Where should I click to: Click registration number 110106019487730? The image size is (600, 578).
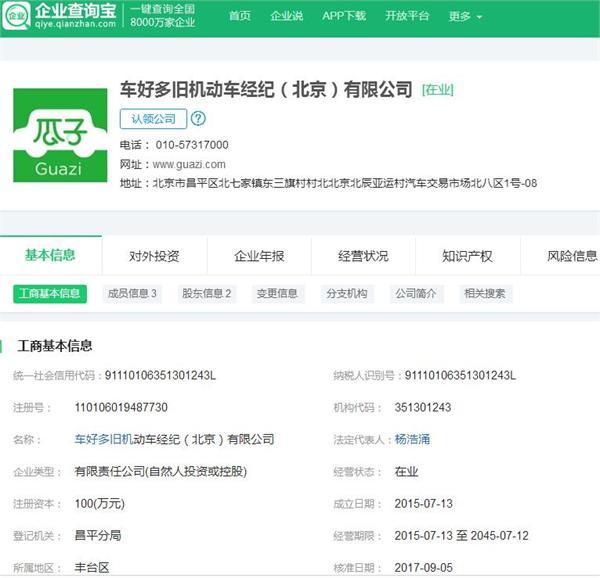tap(121, 407)
